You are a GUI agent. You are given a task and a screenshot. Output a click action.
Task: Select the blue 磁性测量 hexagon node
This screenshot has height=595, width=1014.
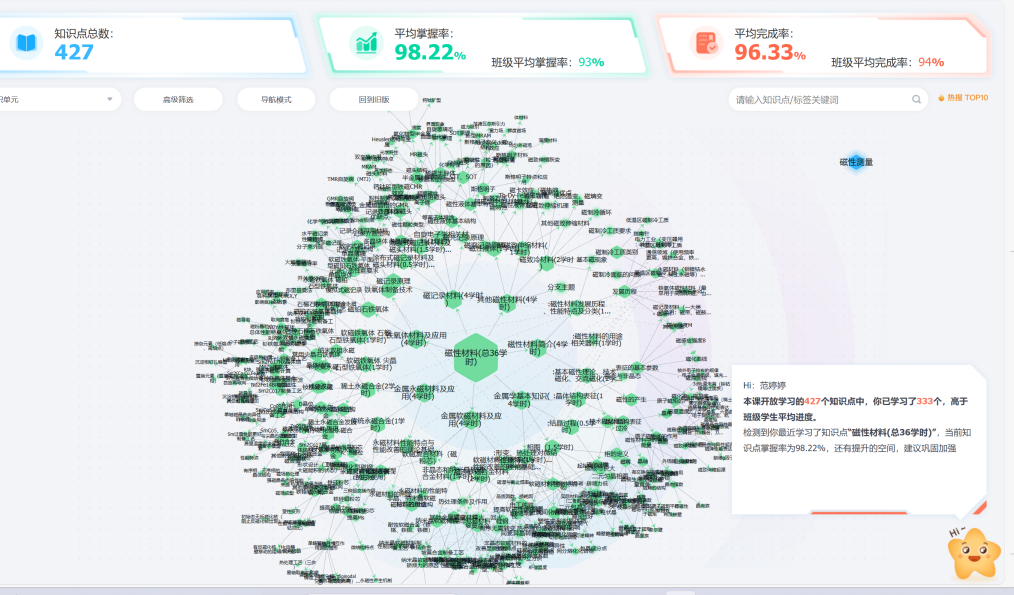856,162
